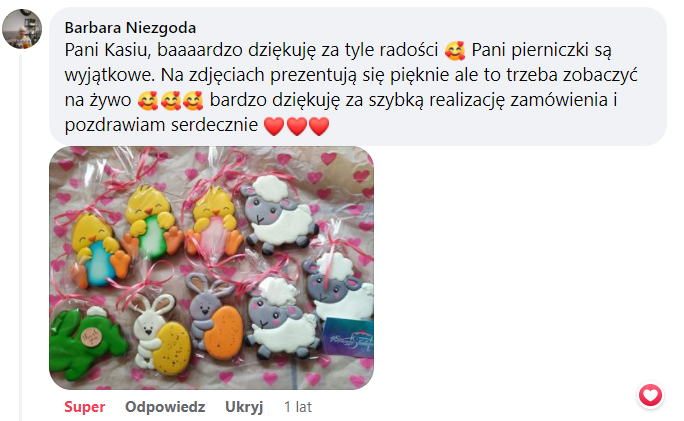
Task: Click the chick holding the pink egg
Action: click(x=214, y=222)
